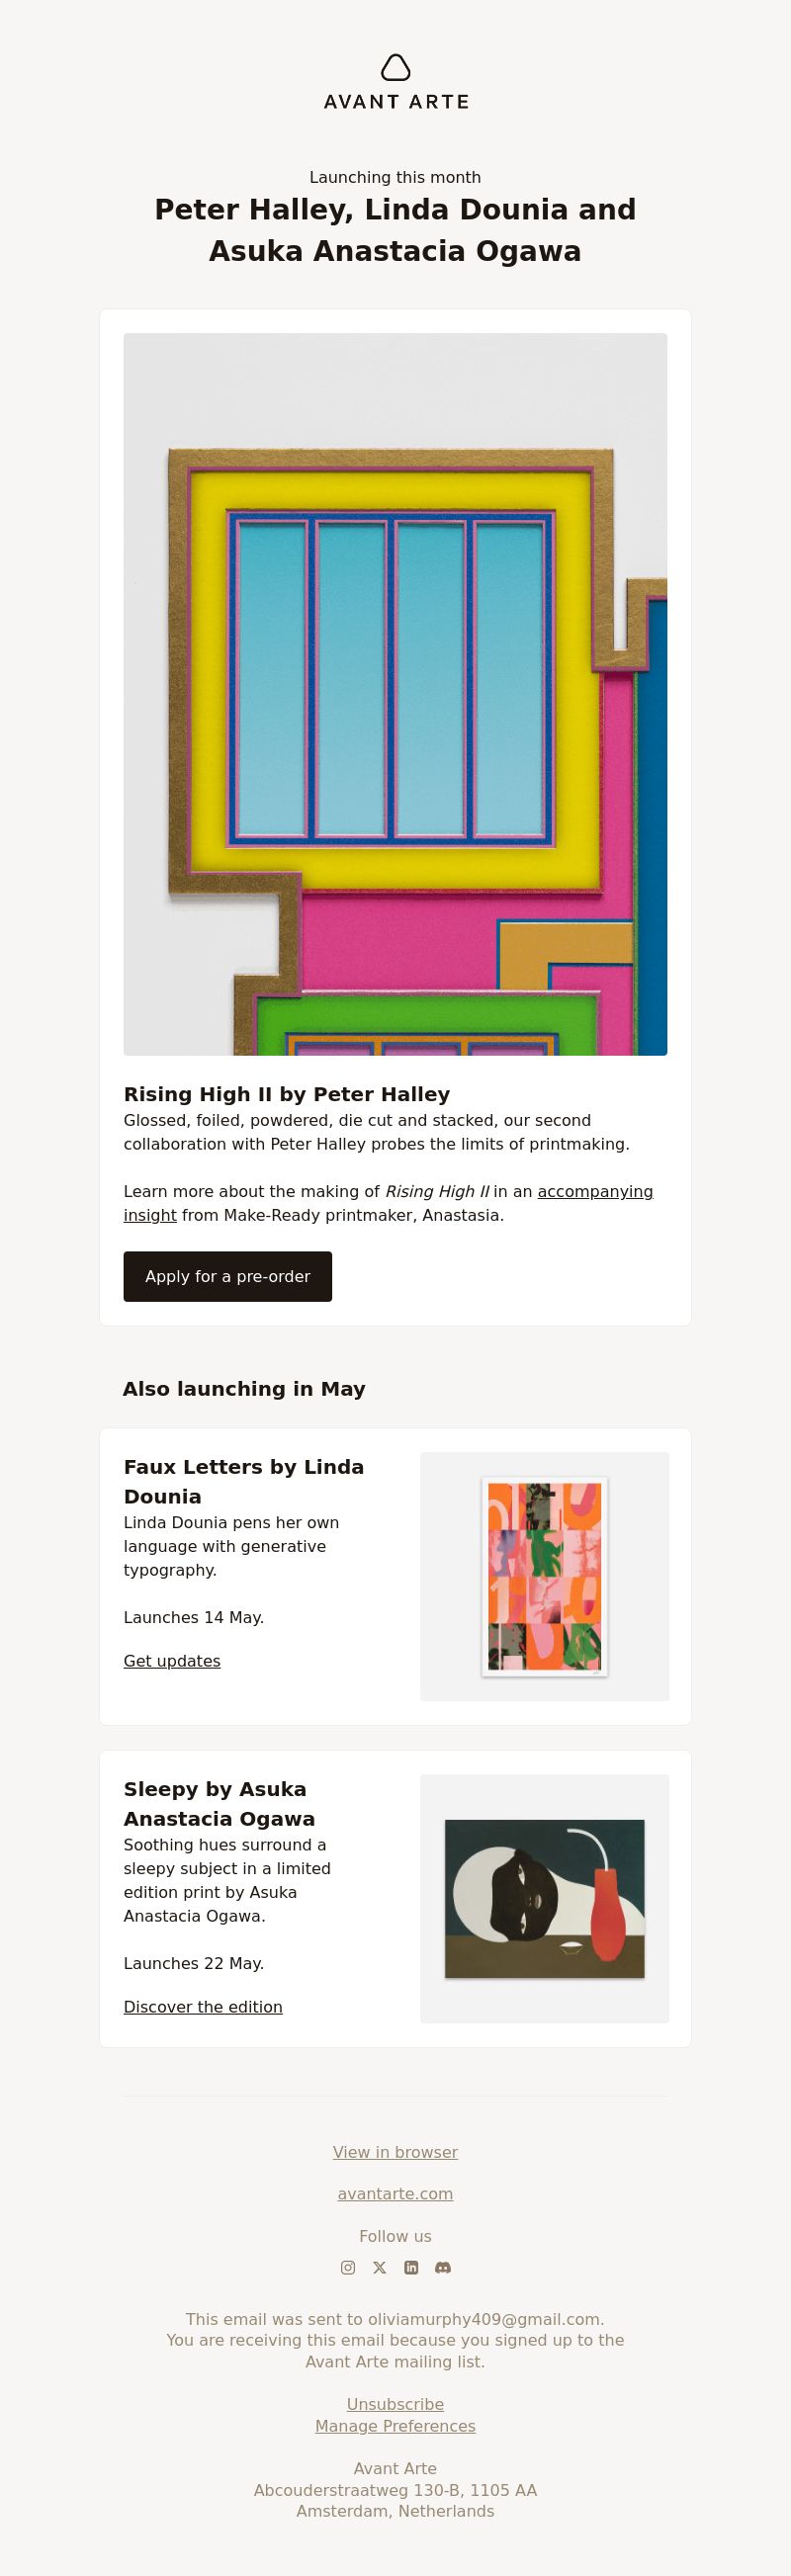Open the Manage Preferences link
Image resolution: width=791 pixels, height=2576 pixels.
click(x=395, y=2425)
